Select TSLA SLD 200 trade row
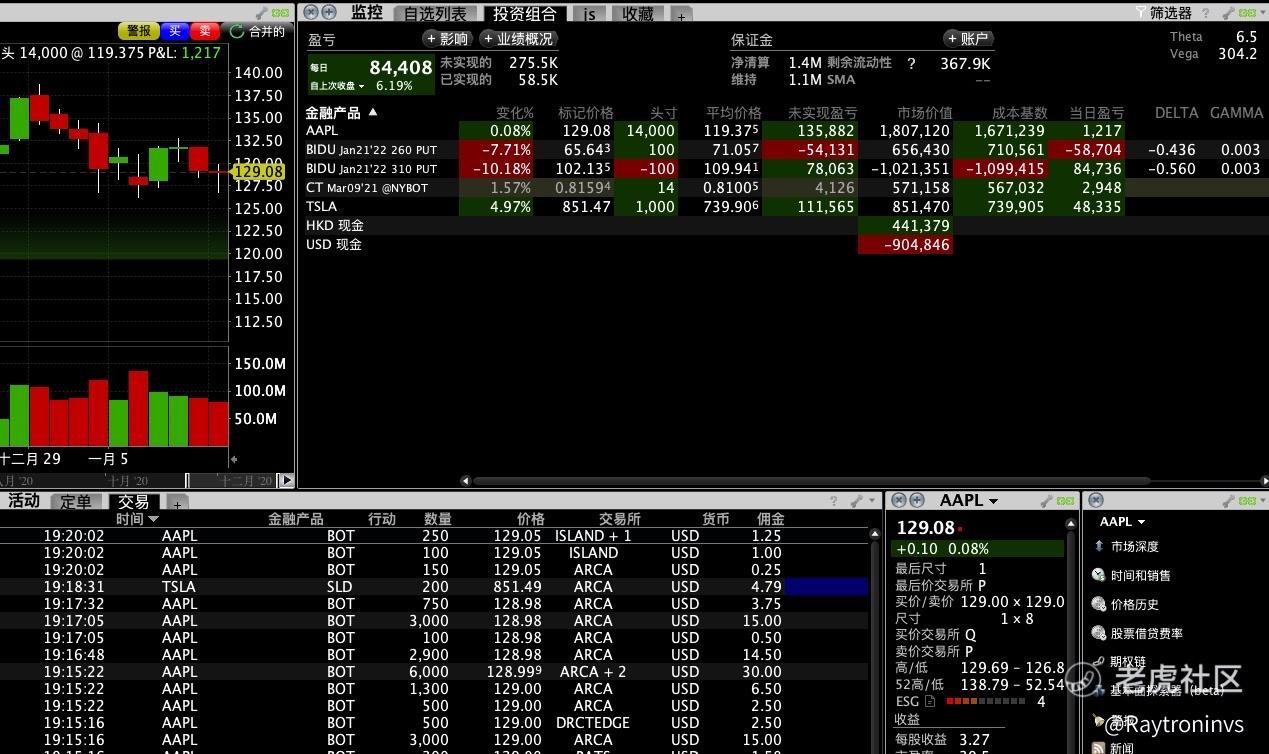Screen dimensions: 1269x754 (435, 587)
